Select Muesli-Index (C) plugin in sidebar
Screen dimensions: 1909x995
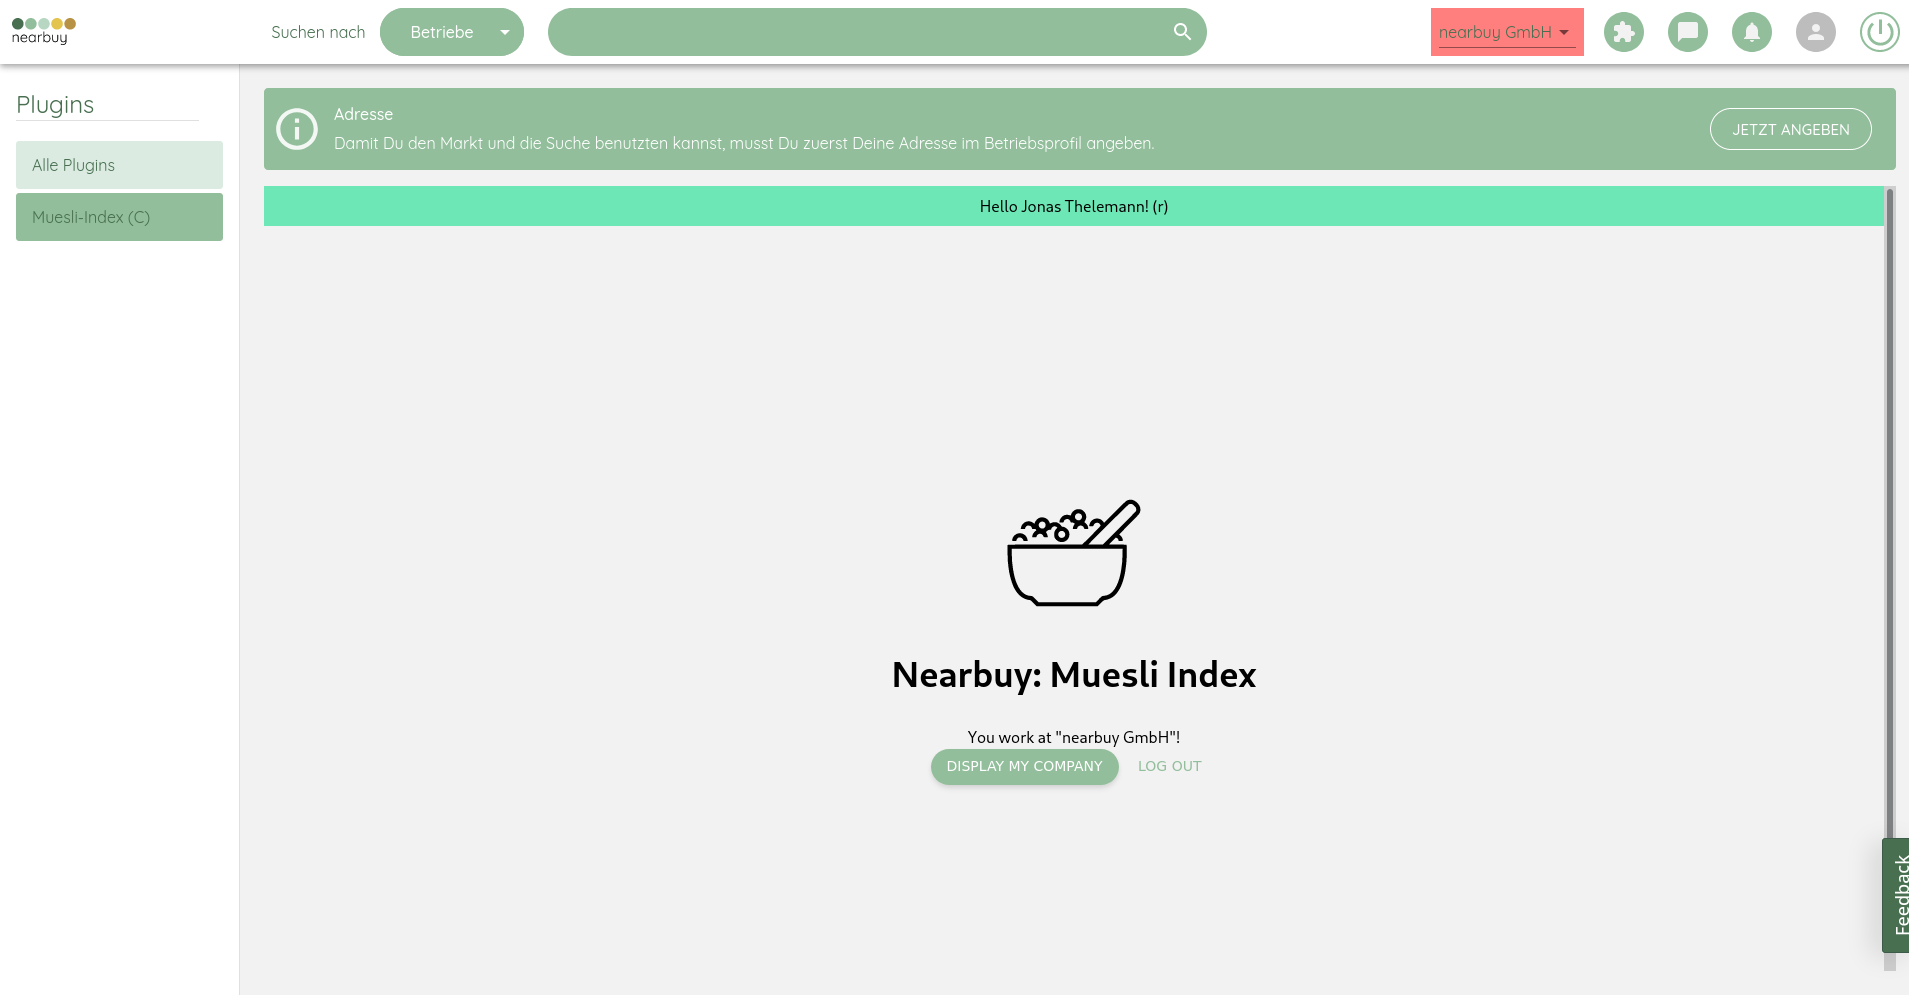coord(119,217)
